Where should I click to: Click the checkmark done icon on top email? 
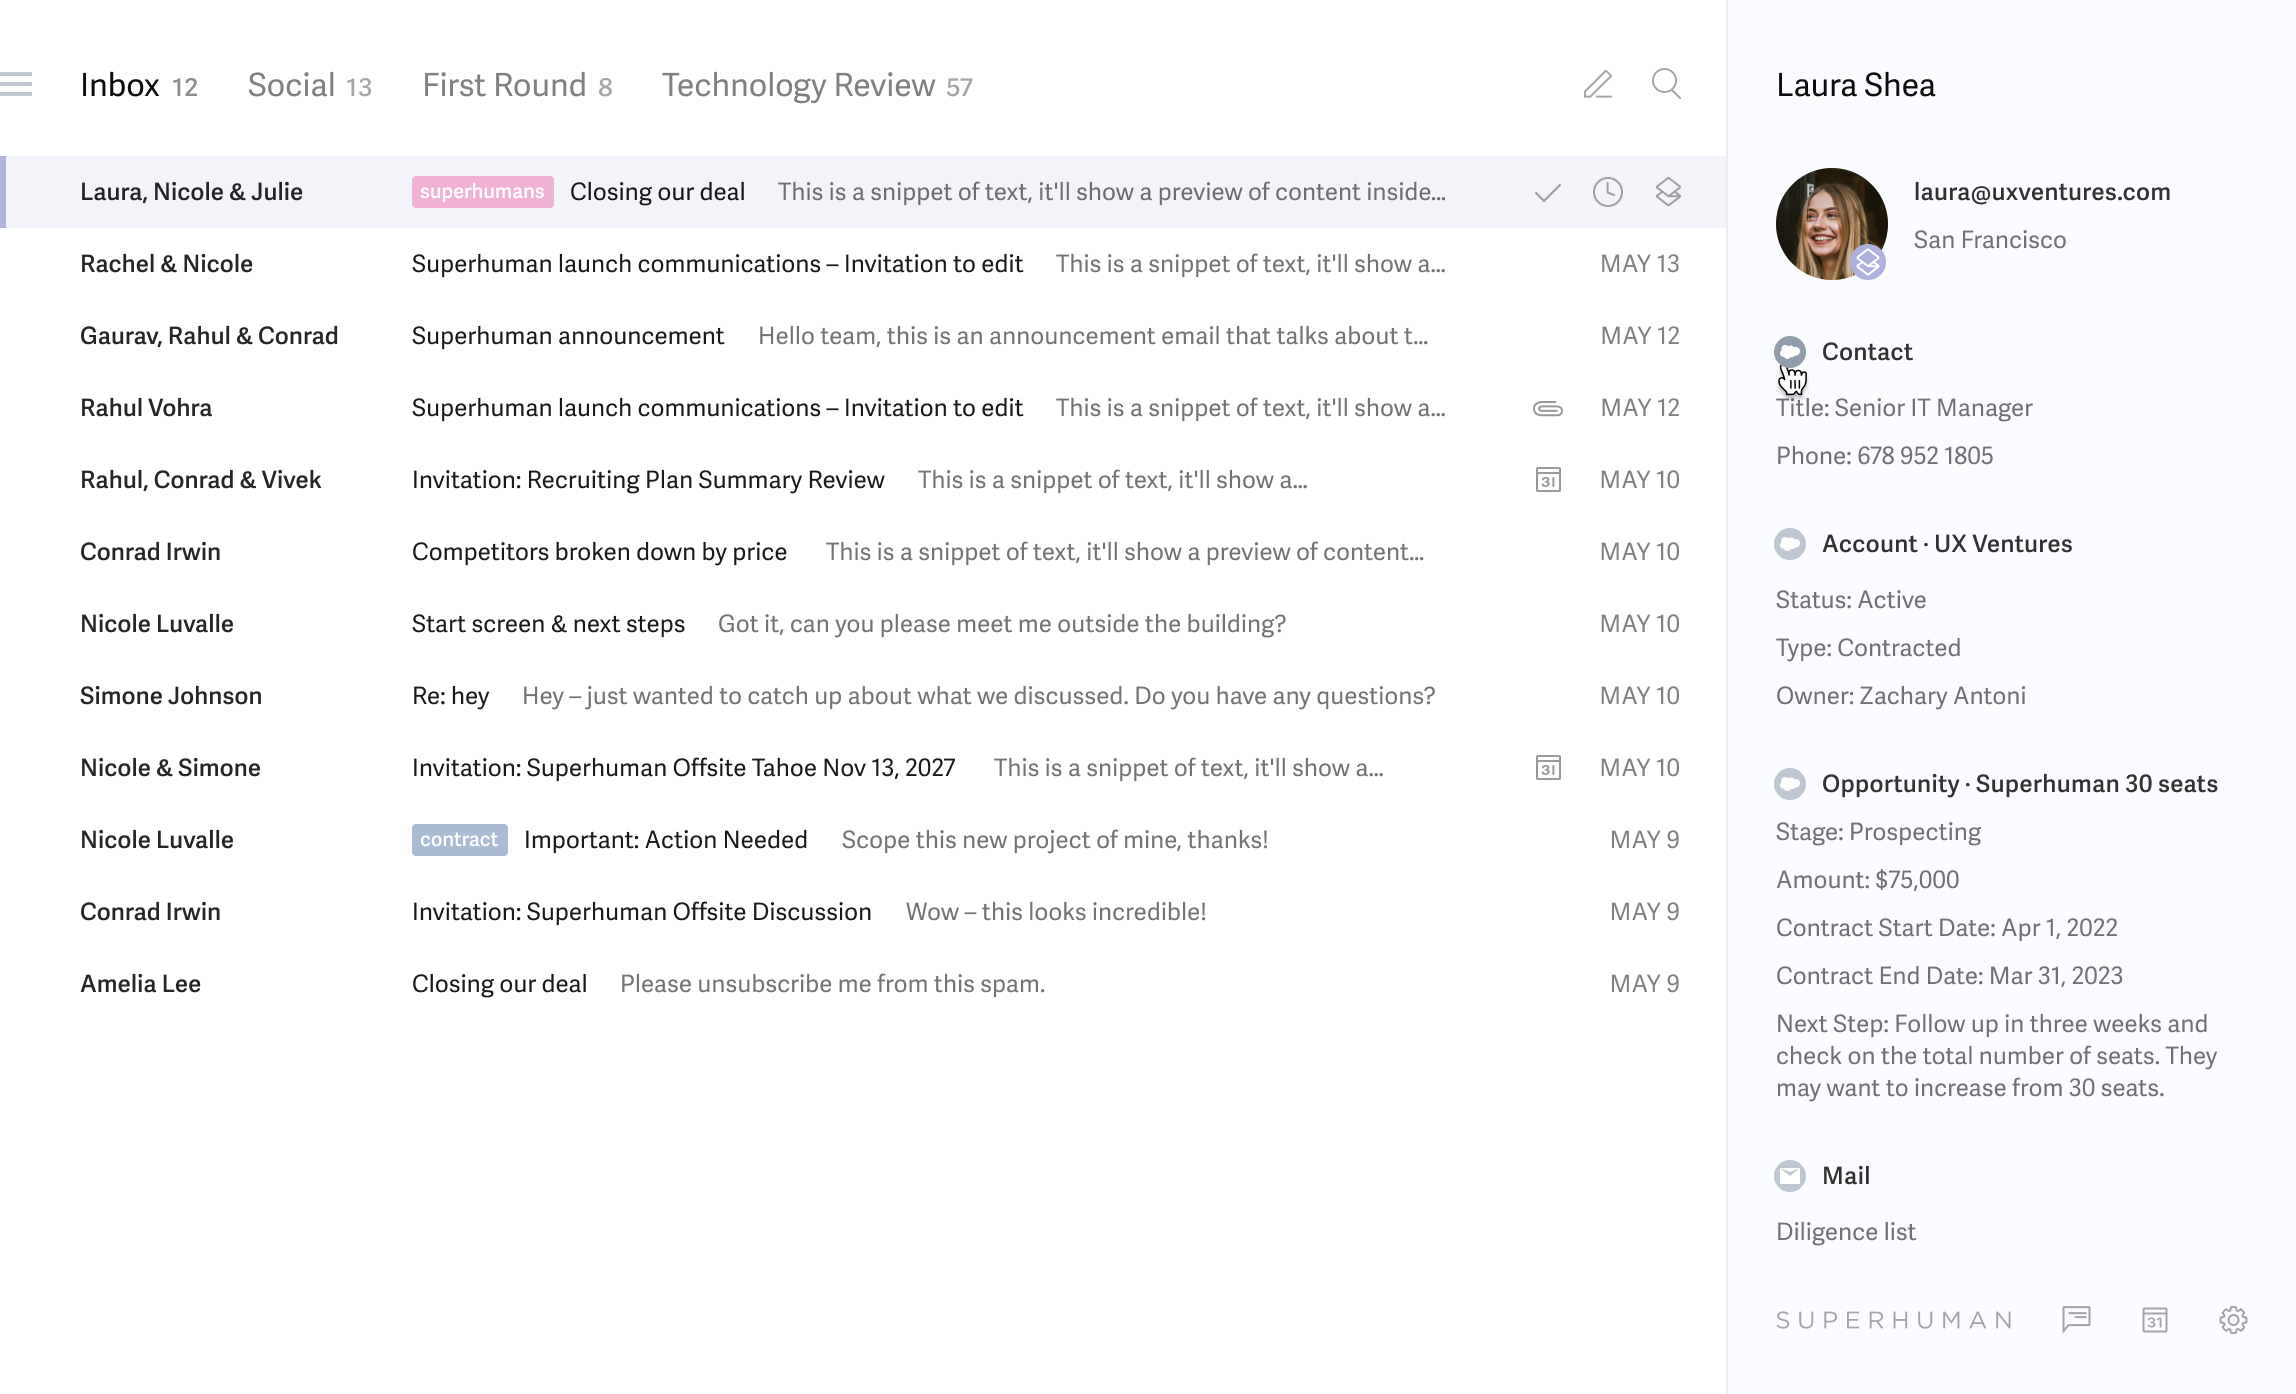click(1547, 192)
